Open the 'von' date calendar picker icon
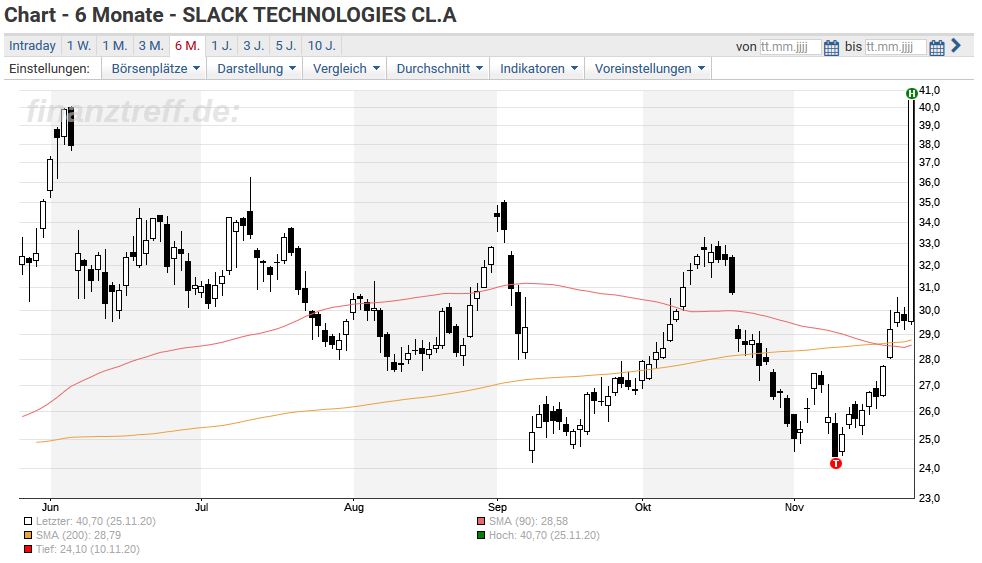 pyautogui.click(x=831, y=48)
